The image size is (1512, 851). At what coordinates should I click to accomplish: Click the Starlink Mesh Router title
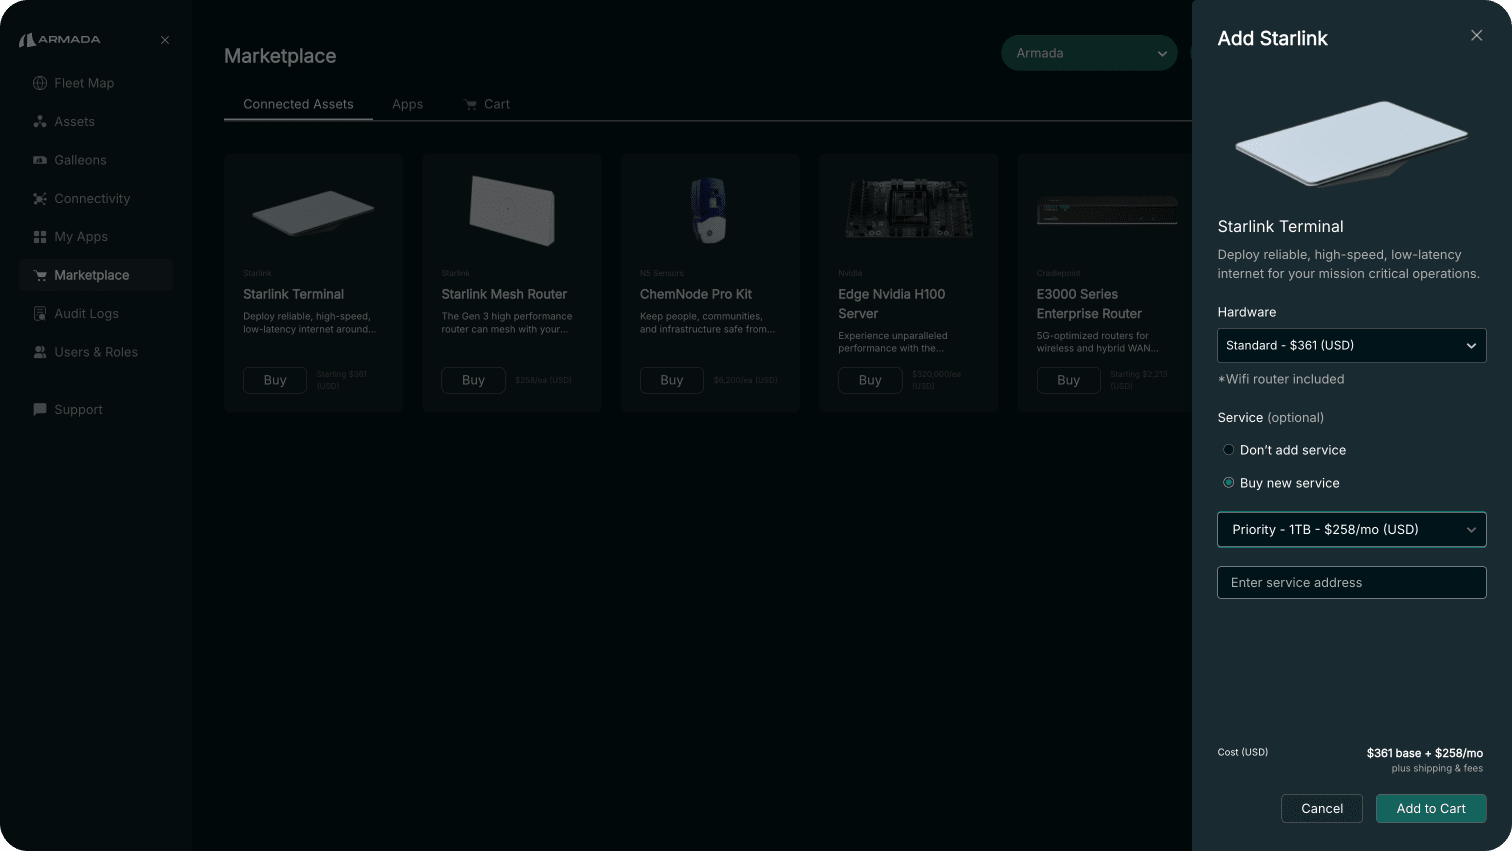(x=504, y=294)
